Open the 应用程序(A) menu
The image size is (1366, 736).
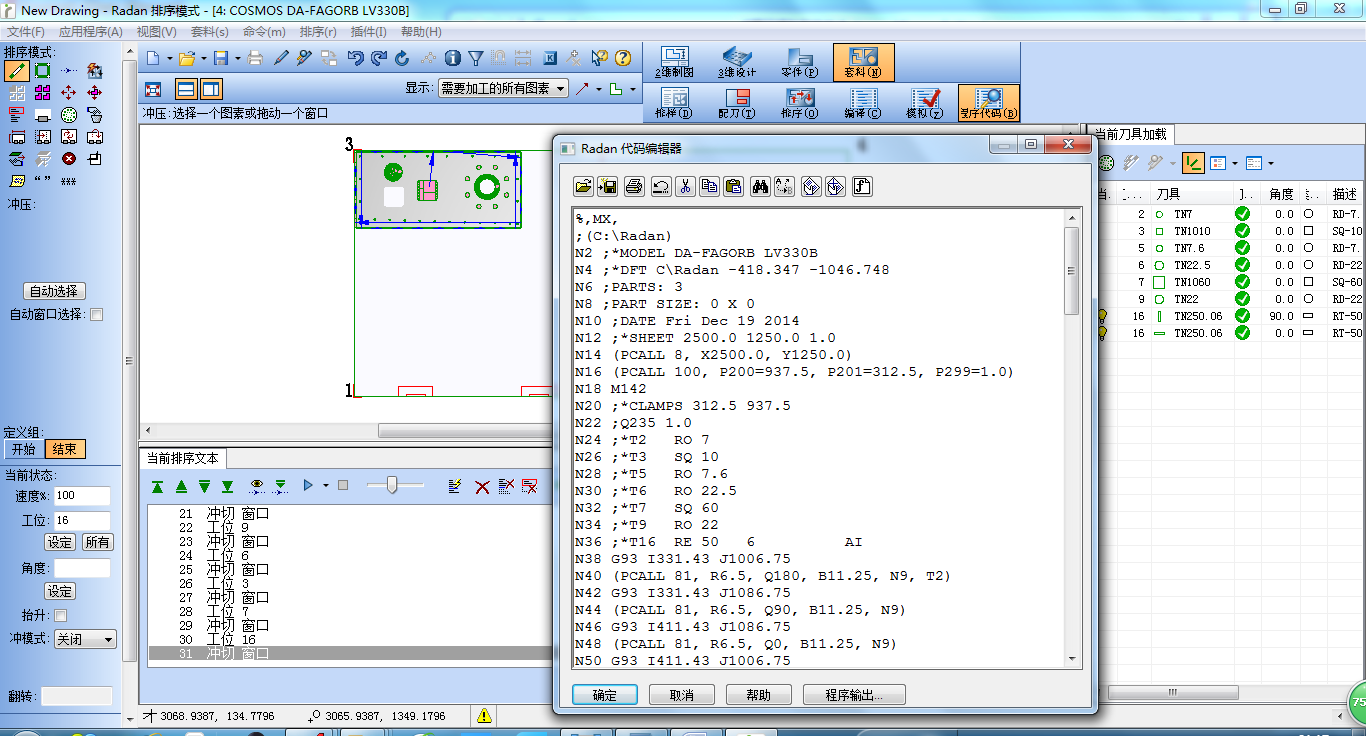point(91,32)
